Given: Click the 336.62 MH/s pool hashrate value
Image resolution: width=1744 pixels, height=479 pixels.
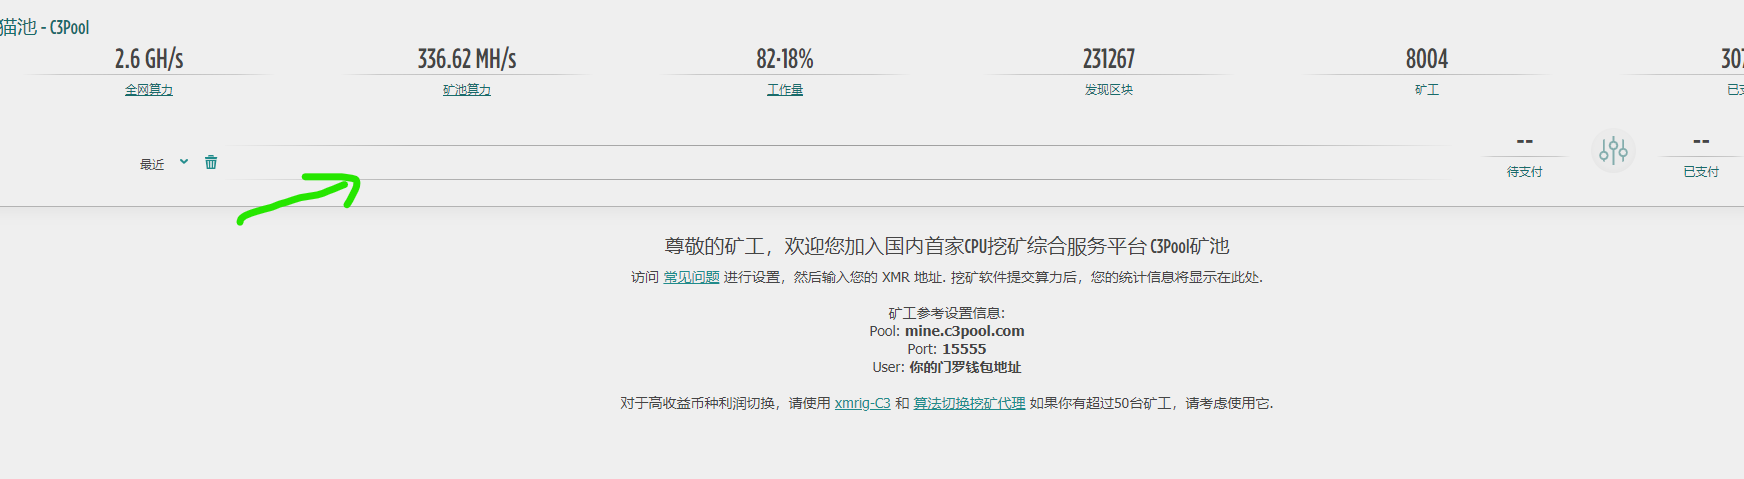Looking at the screenshot, I should tap(467, 59).
